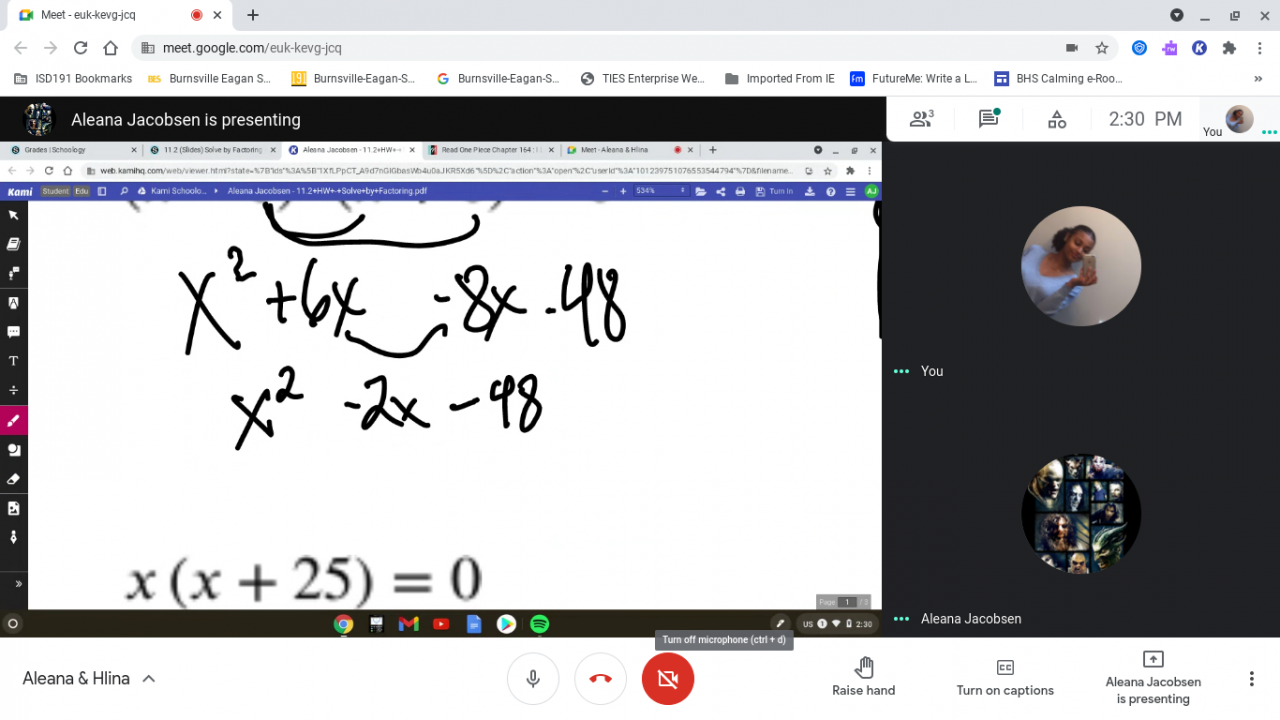Click the You video tile thumbnail
The height and width of the screenshot is (720, 1280).
tap(1081, 267)
